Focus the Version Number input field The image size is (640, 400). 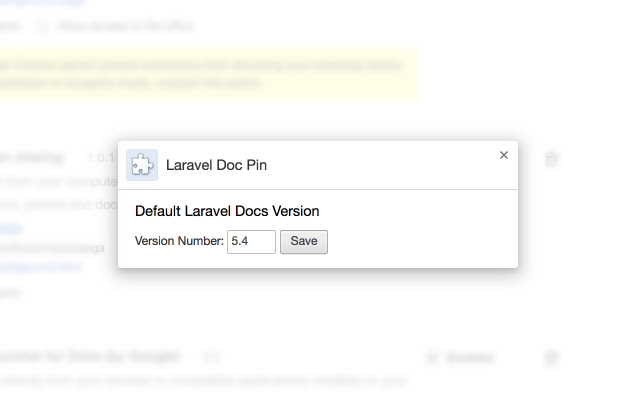point(251,241)
